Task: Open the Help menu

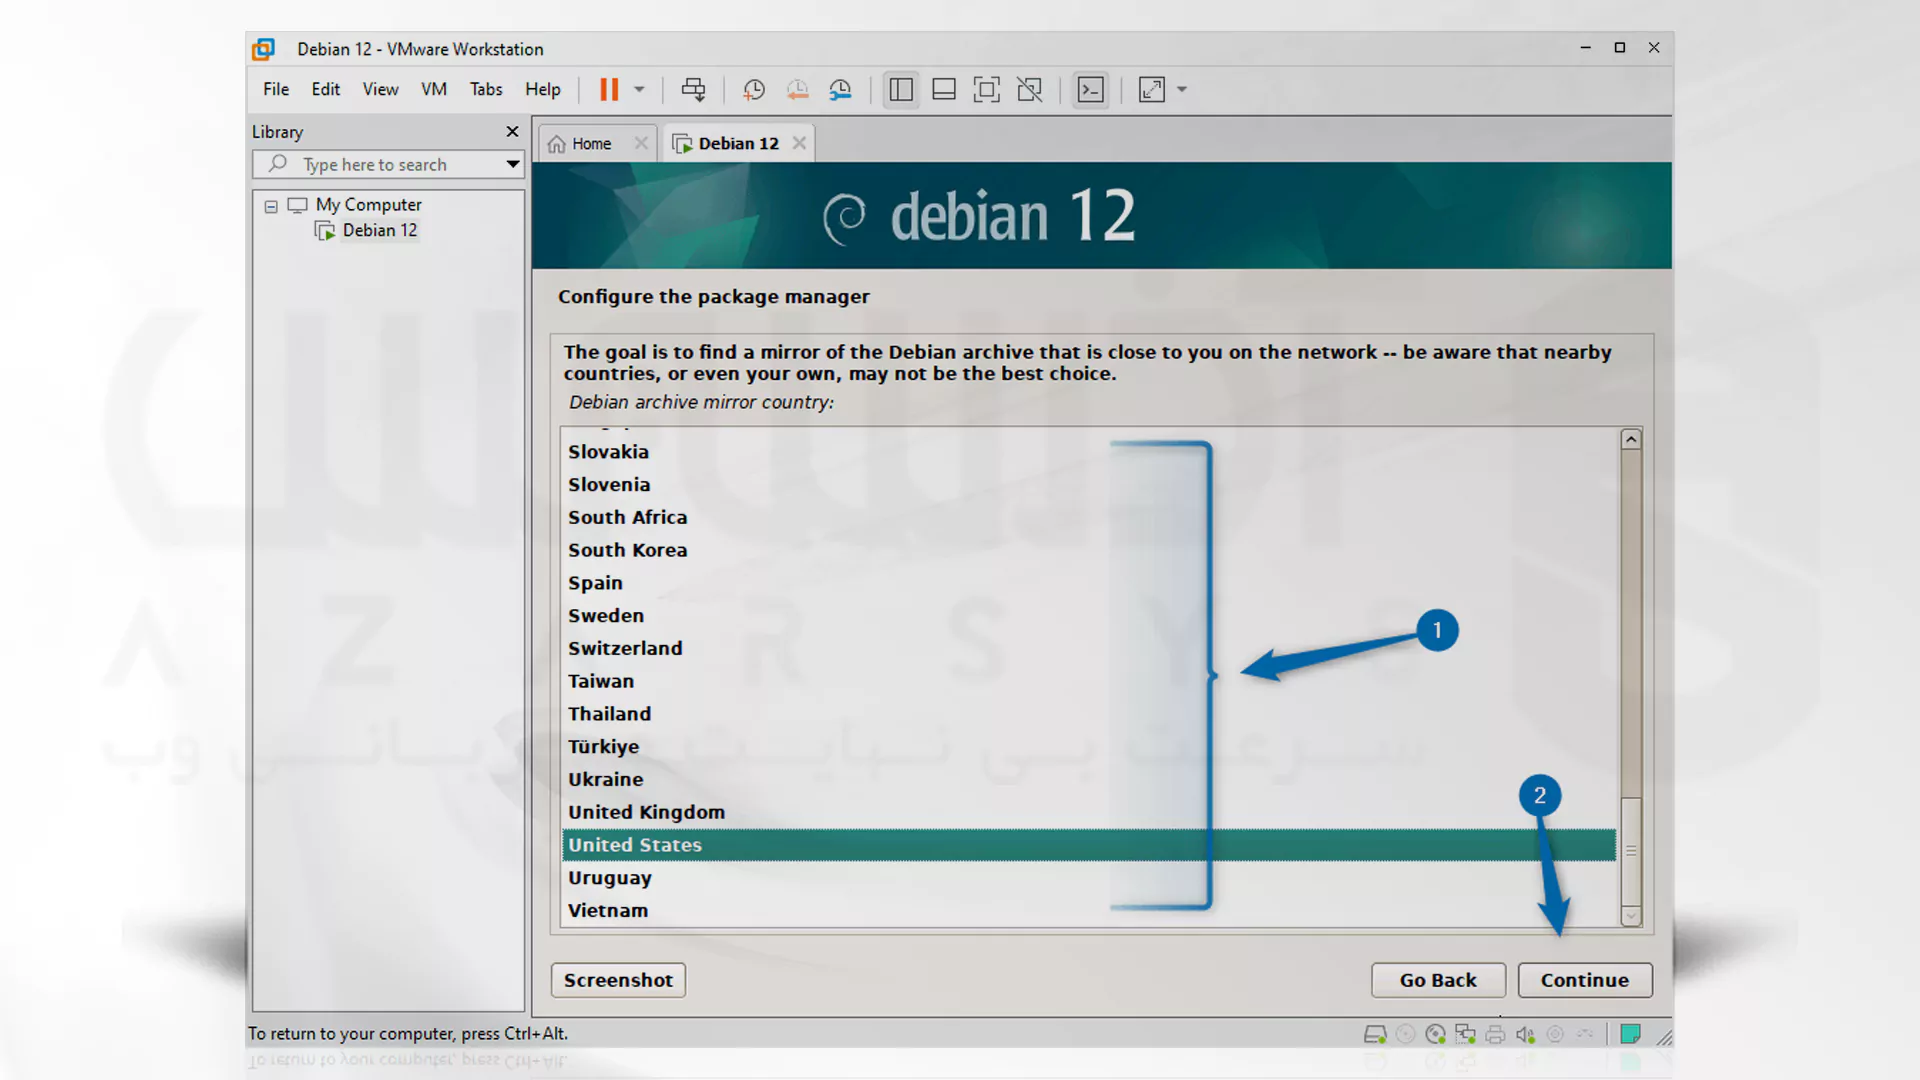Action: [543, 89]
